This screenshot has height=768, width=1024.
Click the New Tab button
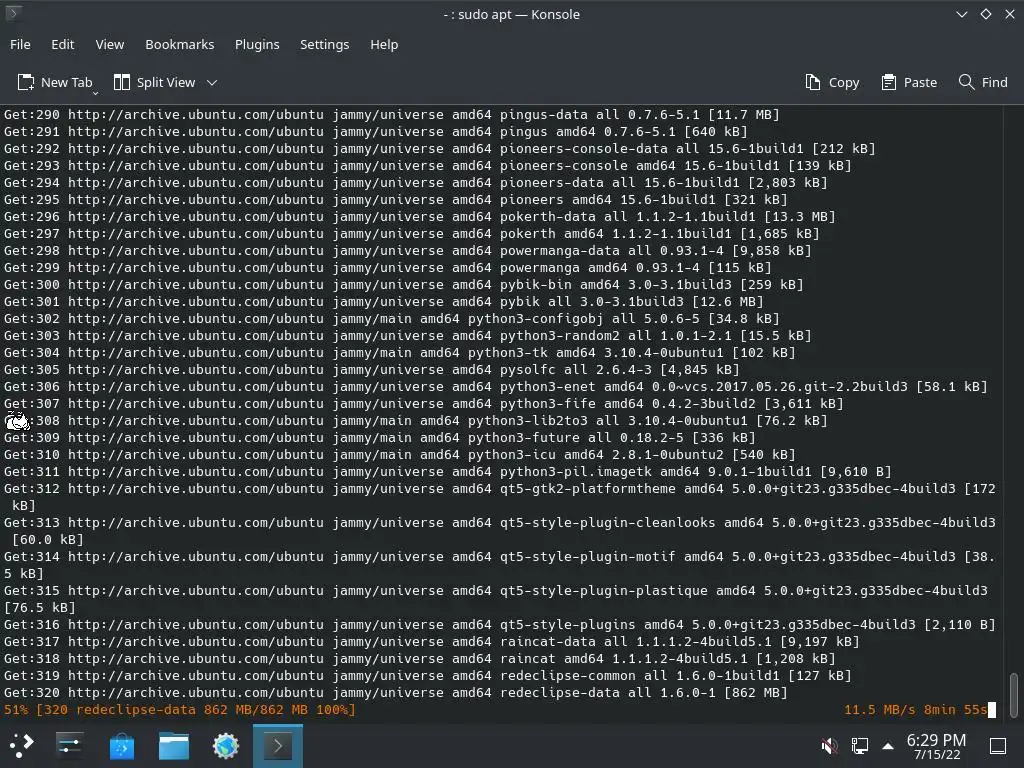pos(55,82)
